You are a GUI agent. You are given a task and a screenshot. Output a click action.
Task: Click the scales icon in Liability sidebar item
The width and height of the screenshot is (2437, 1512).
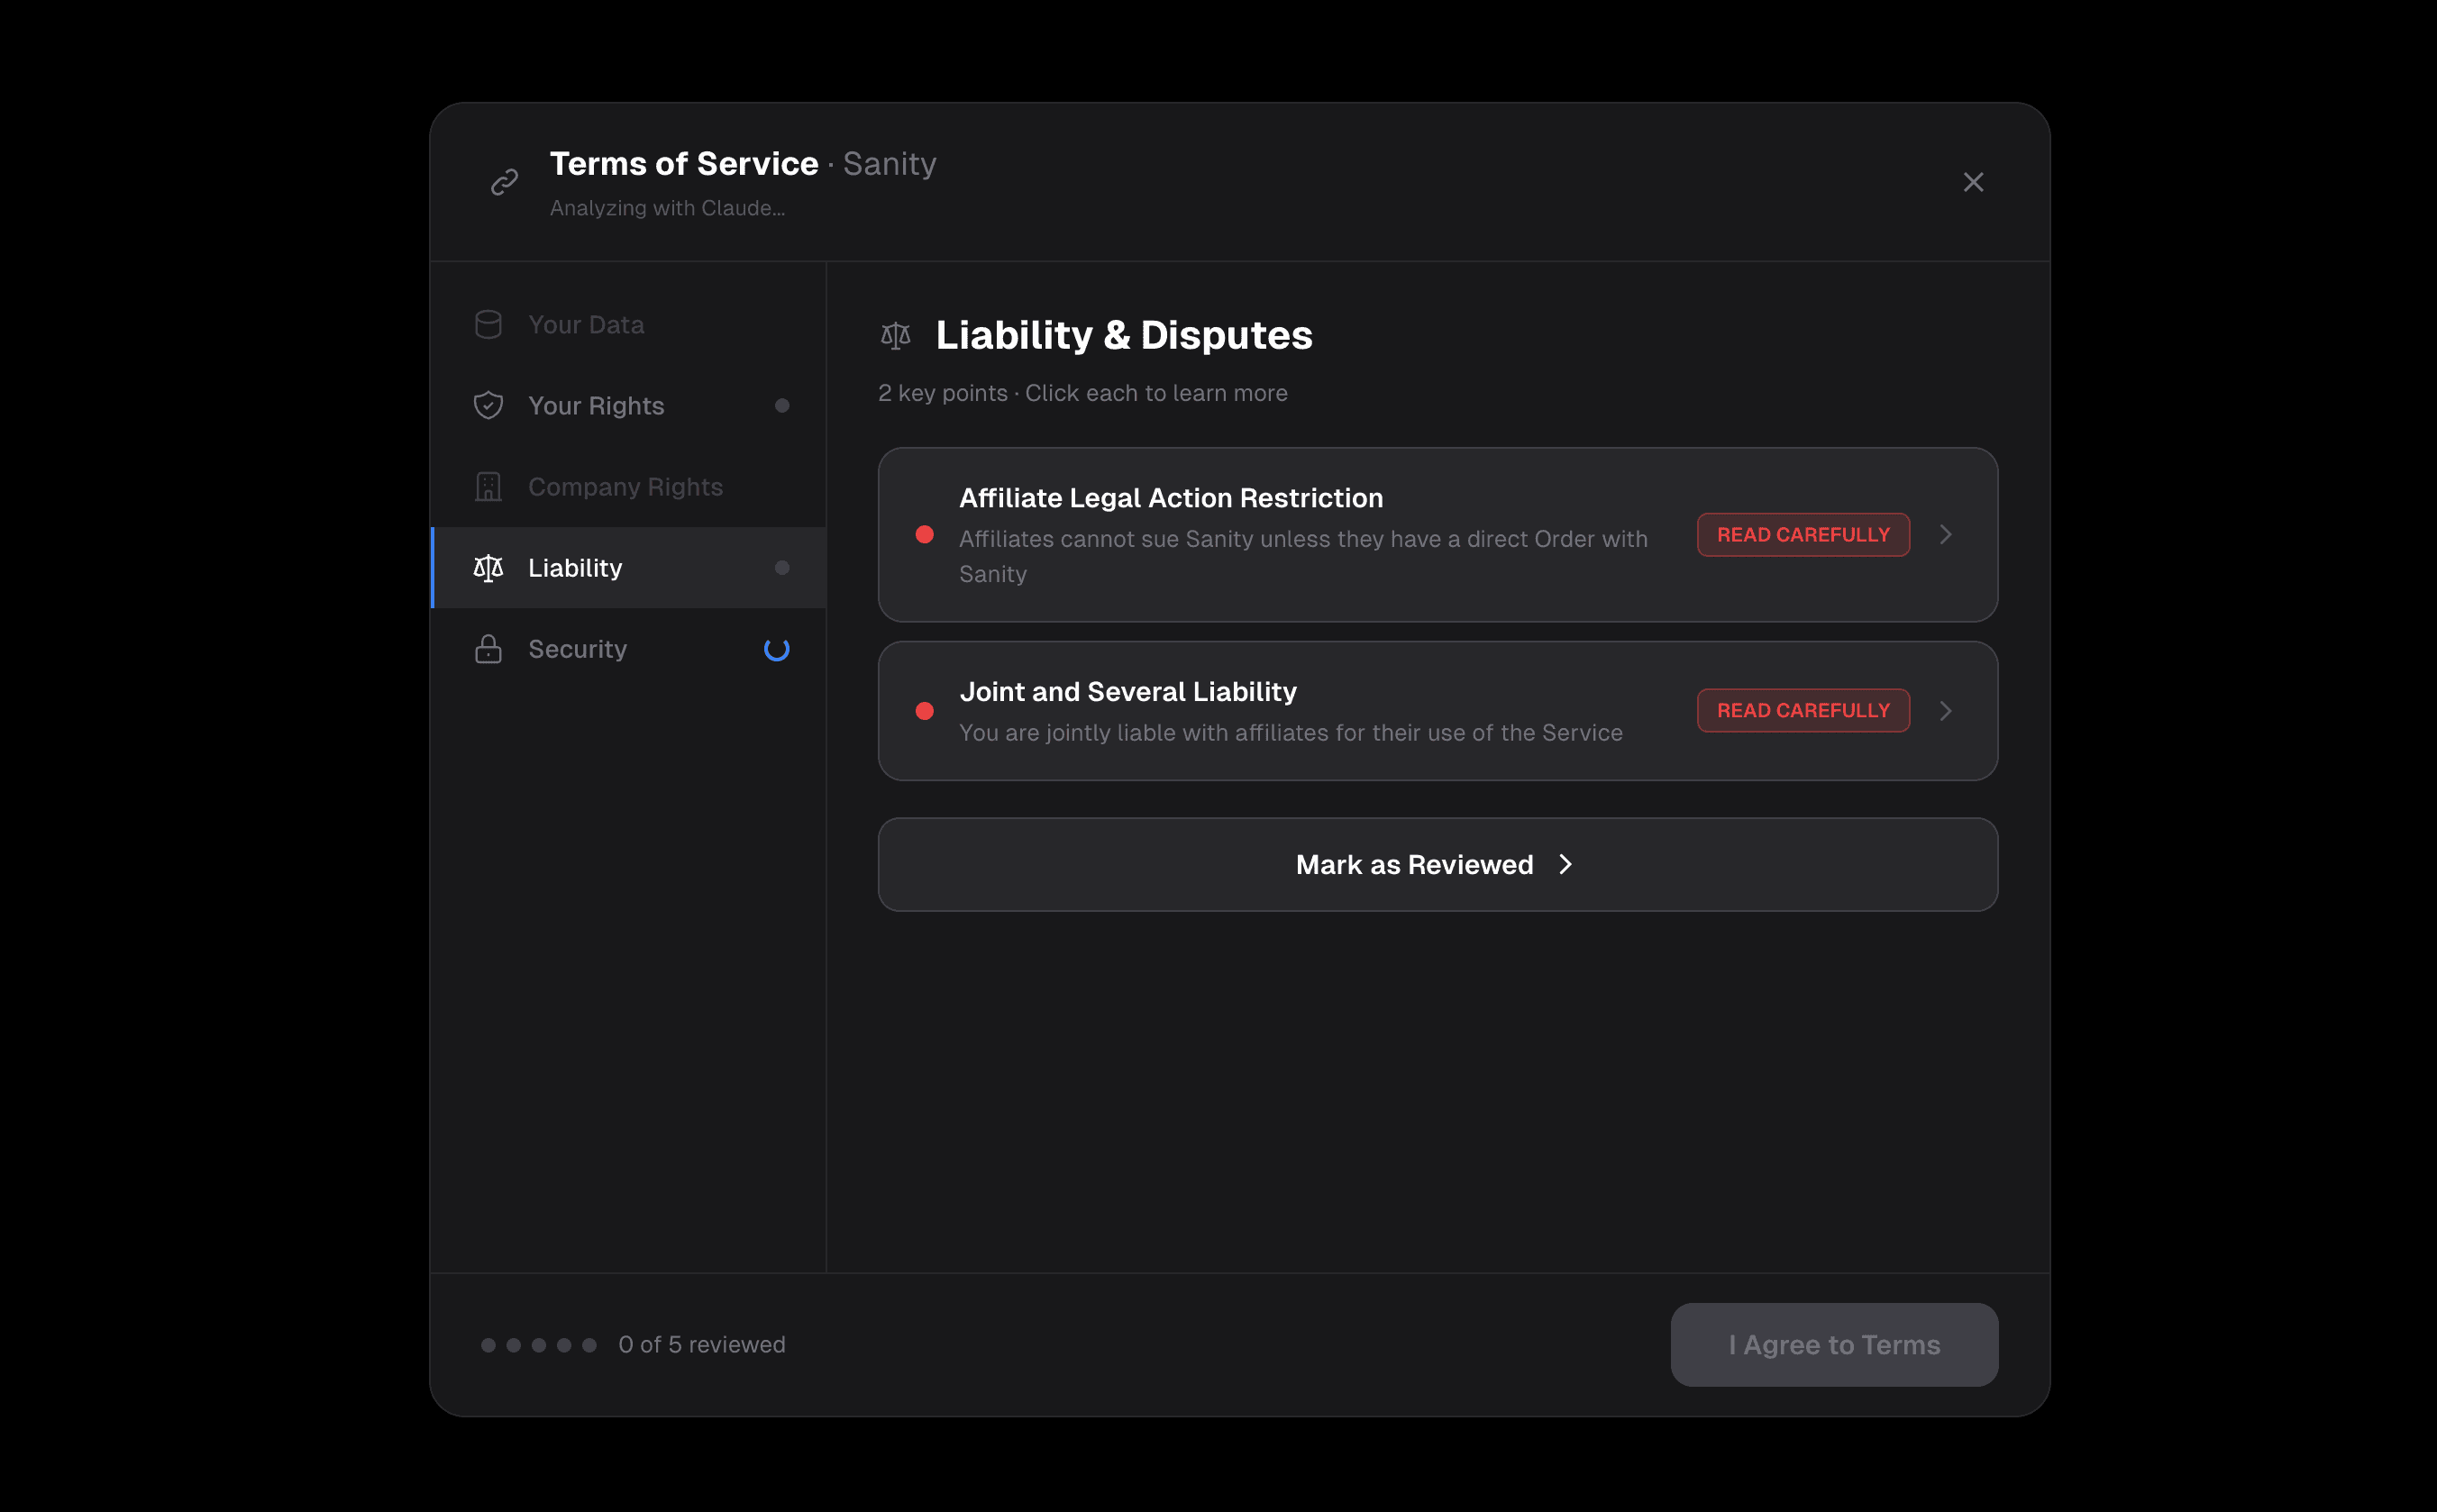(488, 567)
